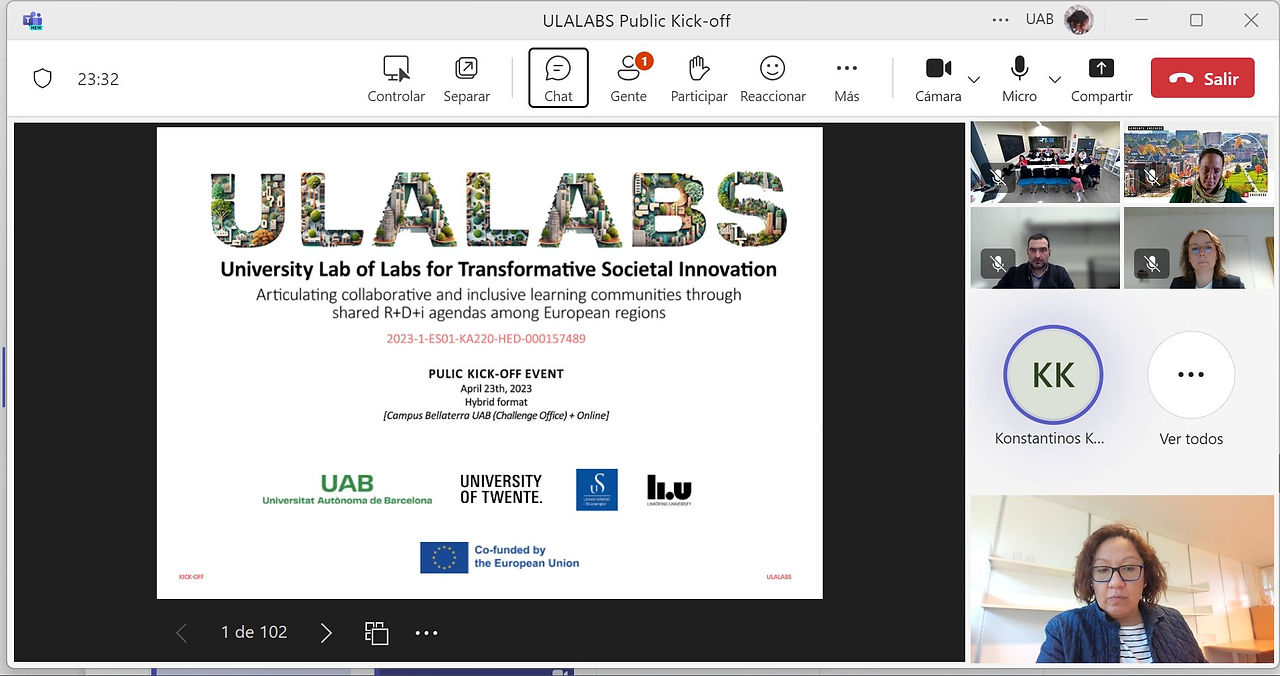Open slide viewer more options ellipsis
Image resolution: width=1280 pixels, height=676 pixels.
[427, 633]
